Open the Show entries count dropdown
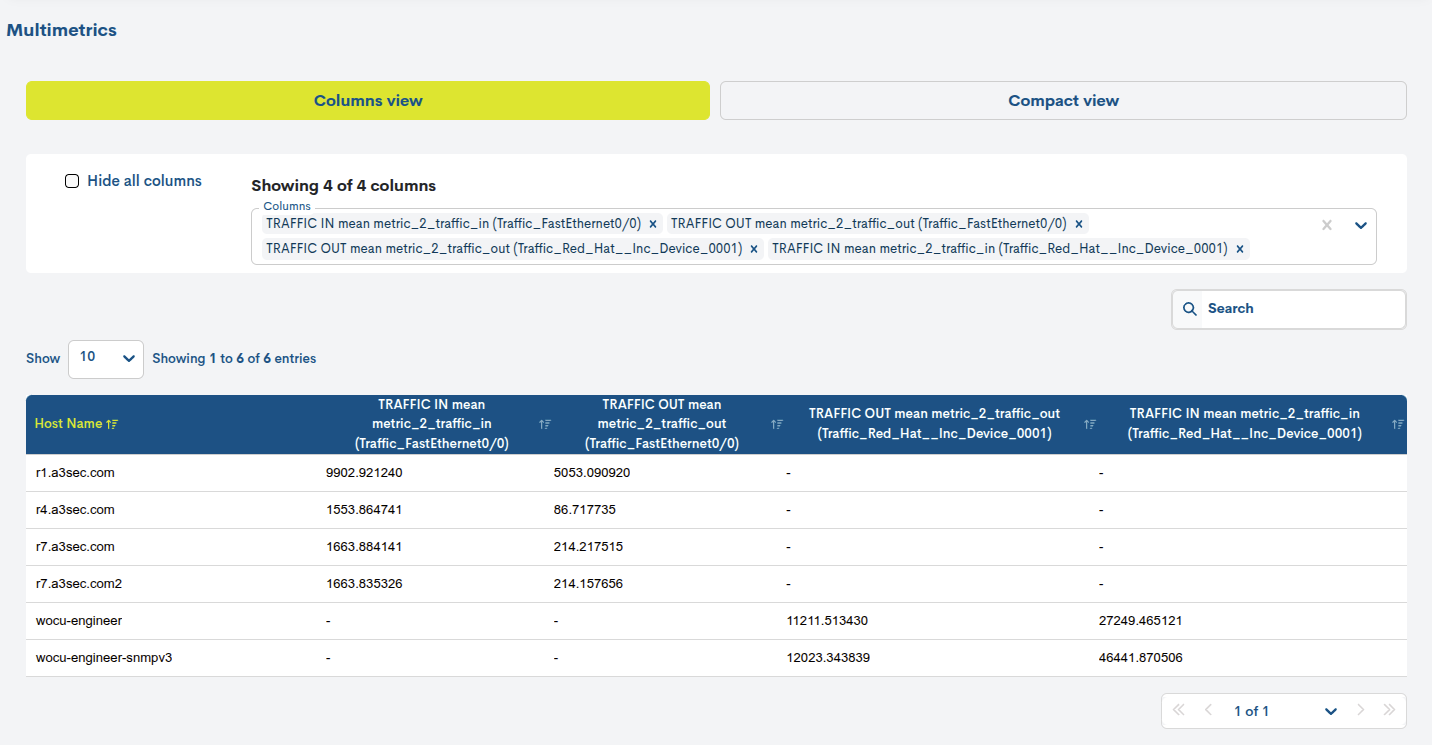This screenshot has height=745, width=1432. [x=106, y=358]
